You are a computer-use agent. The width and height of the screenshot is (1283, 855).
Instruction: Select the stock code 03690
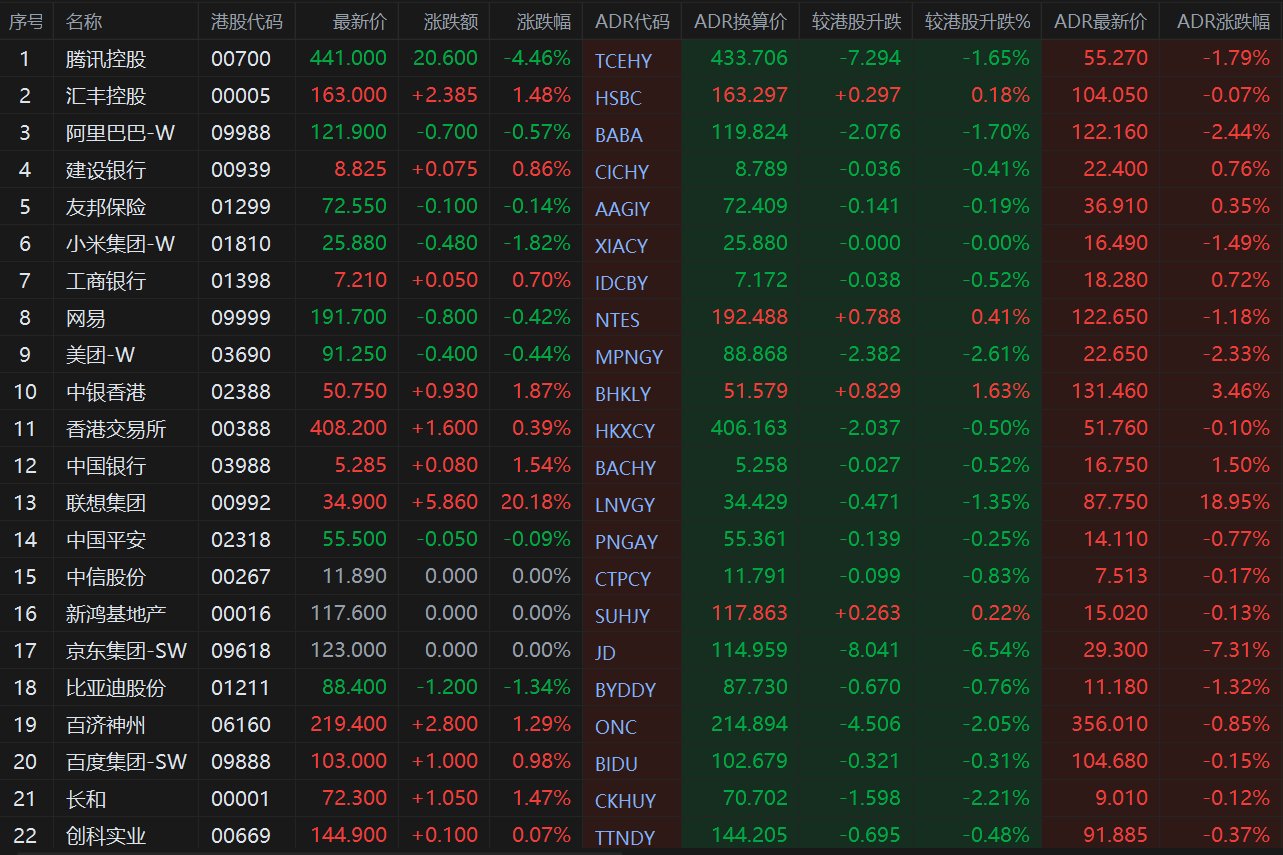241,355
